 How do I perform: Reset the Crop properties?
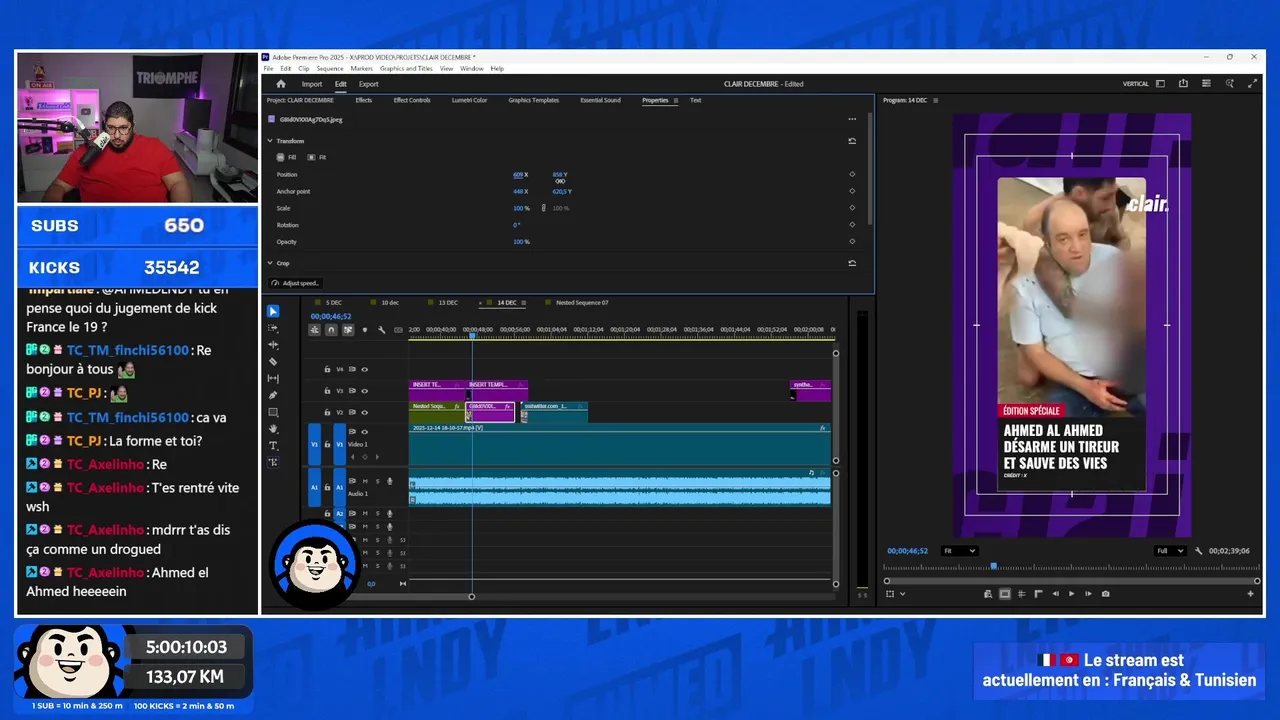click(x=852, y=263)
